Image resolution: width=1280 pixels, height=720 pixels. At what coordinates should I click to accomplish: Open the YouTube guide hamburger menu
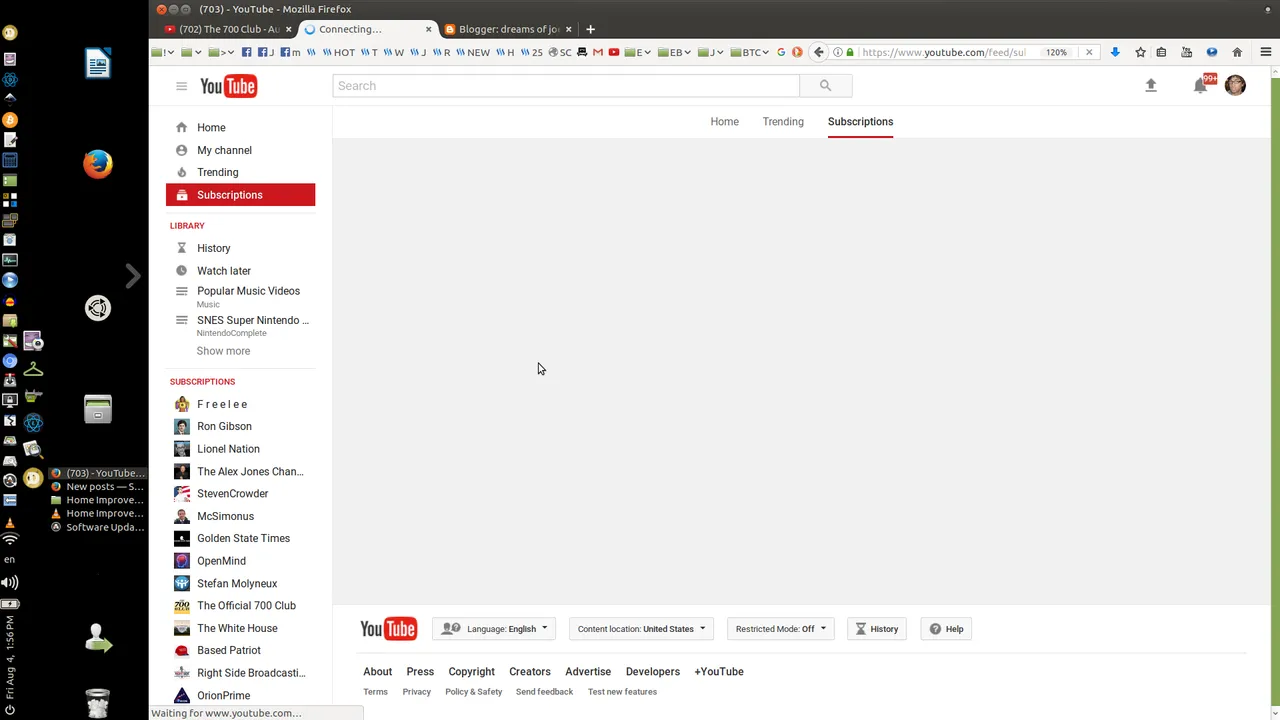tap(181, 86)
